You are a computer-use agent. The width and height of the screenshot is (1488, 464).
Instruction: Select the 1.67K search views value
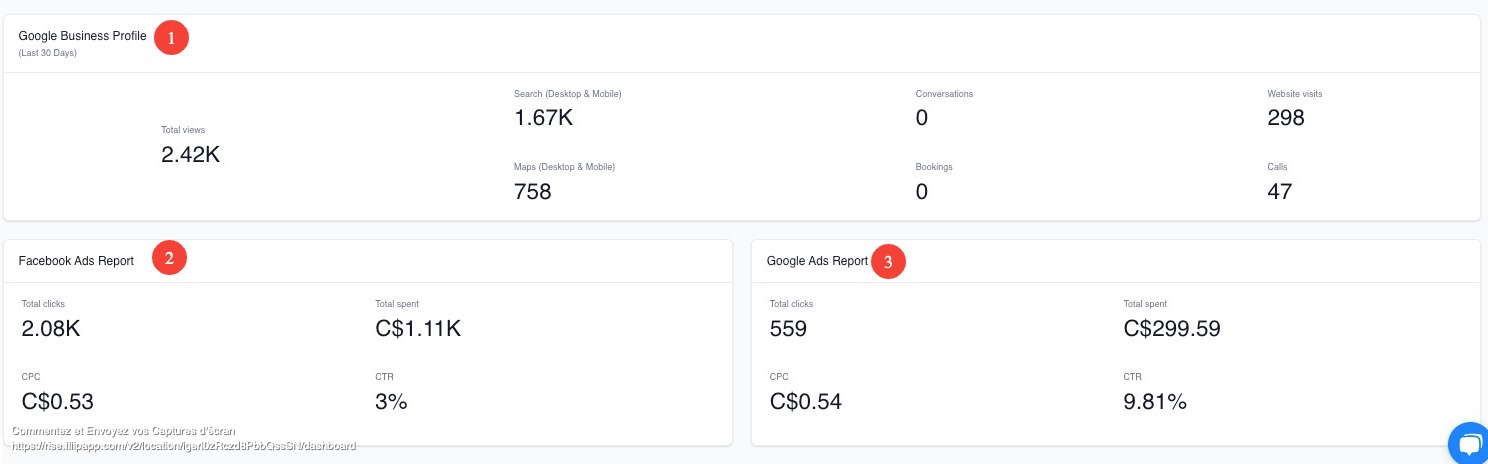tap(543, 118)
